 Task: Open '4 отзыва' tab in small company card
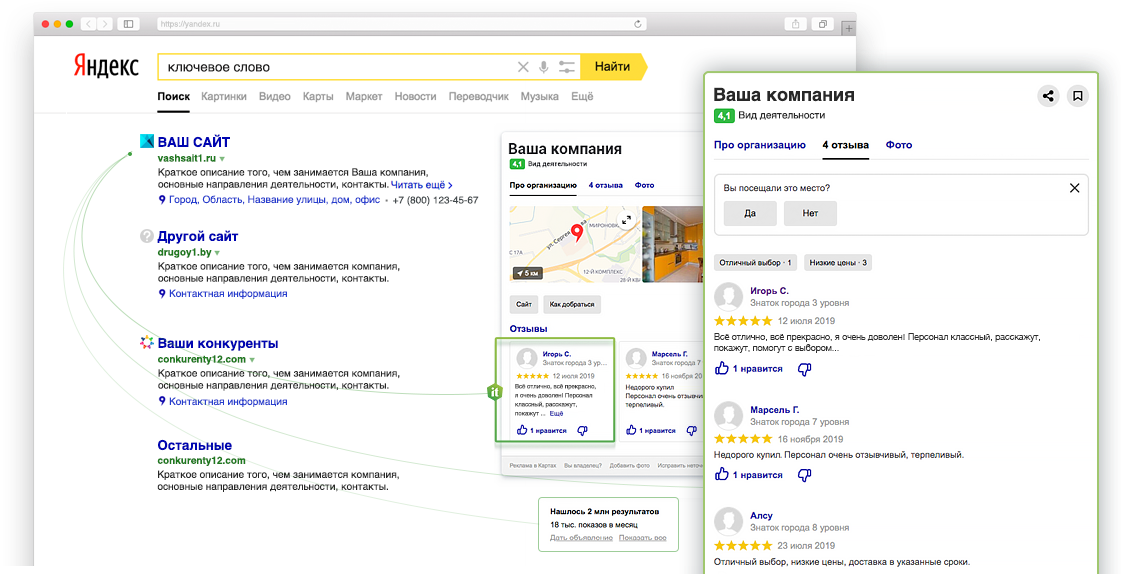[x=606, y=185]
